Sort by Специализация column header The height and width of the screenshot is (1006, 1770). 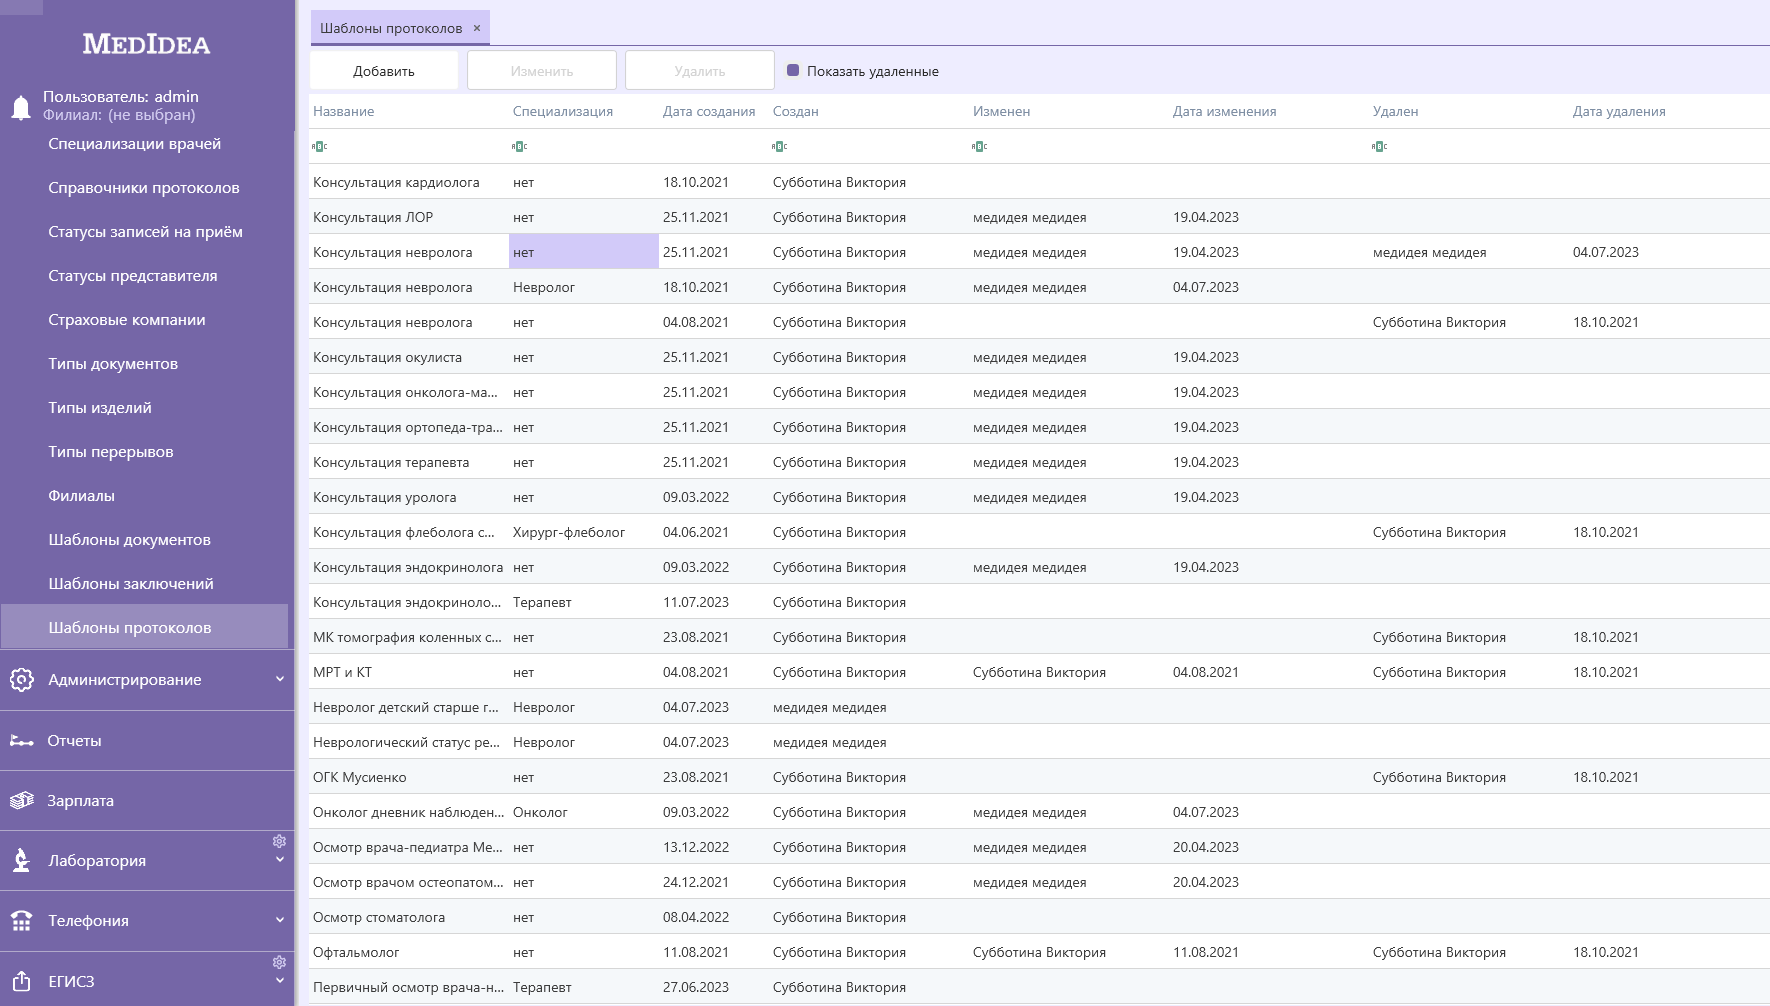coord(563,111)
